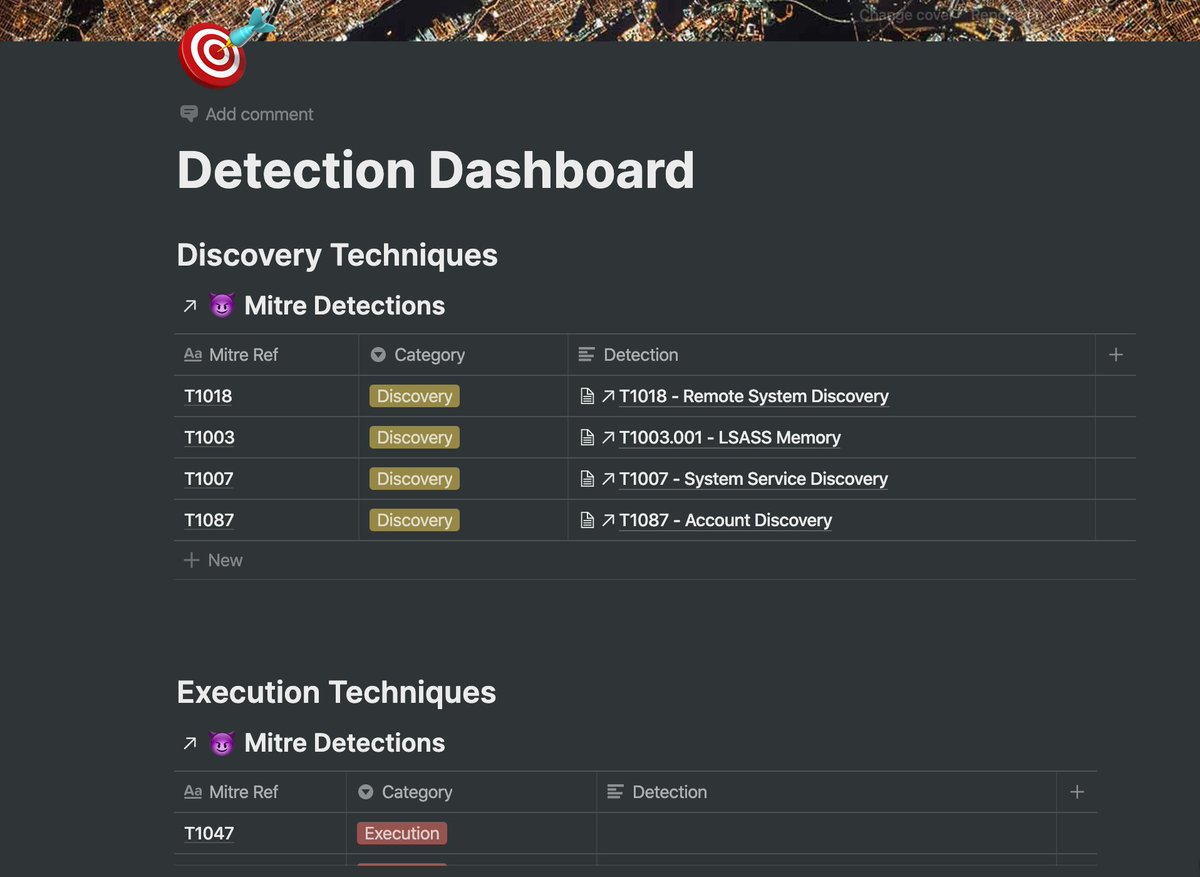Add a new column to Discovery table
The image size is (1200, 877).
1116,354
